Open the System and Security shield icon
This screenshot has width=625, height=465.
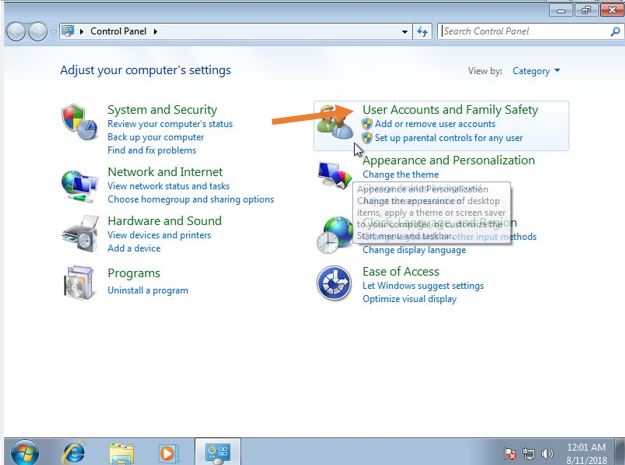(x=79, y=122)
